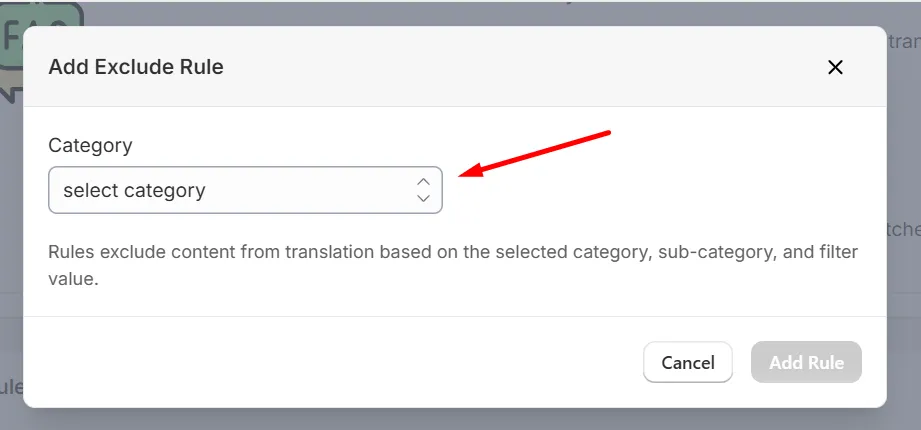Viewport: 921px width, 430px height.
Task: Click the up-down chevron icon in Category field
Action: pos(423,190)
